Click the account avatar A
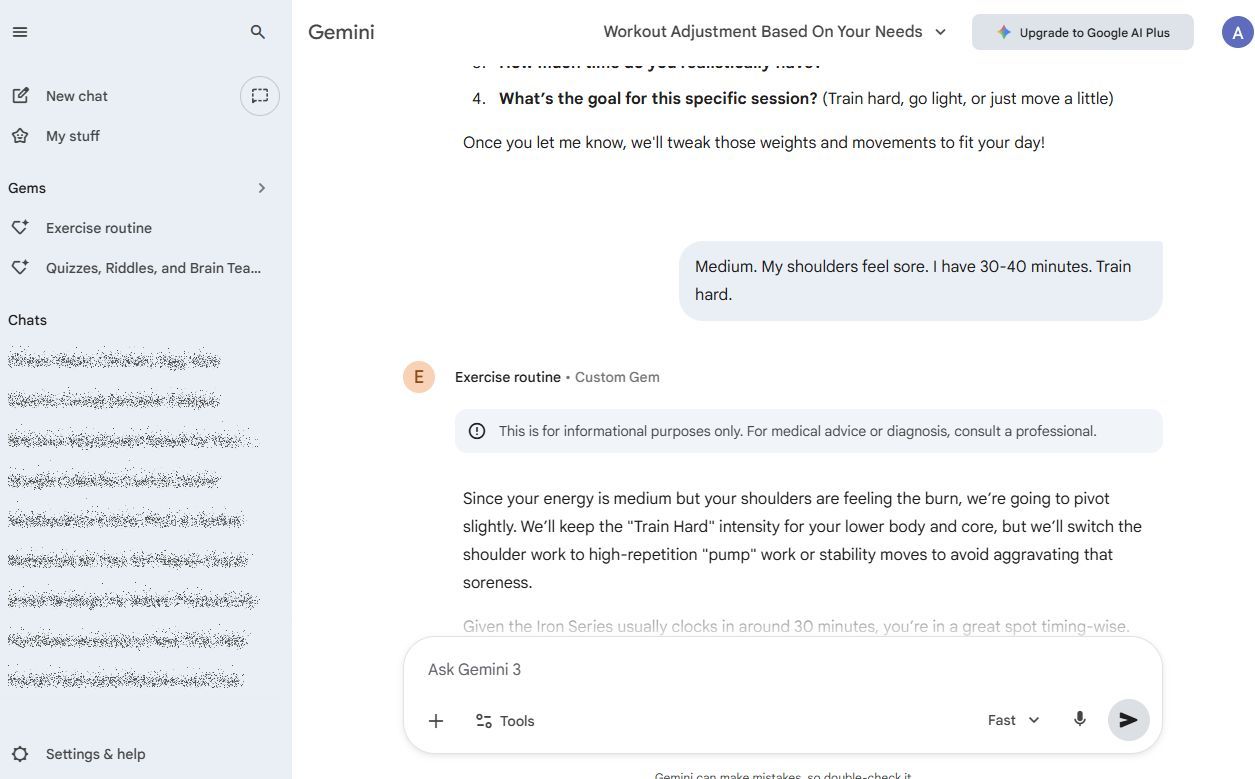 pyautogui.click(x=1238, y=32)
